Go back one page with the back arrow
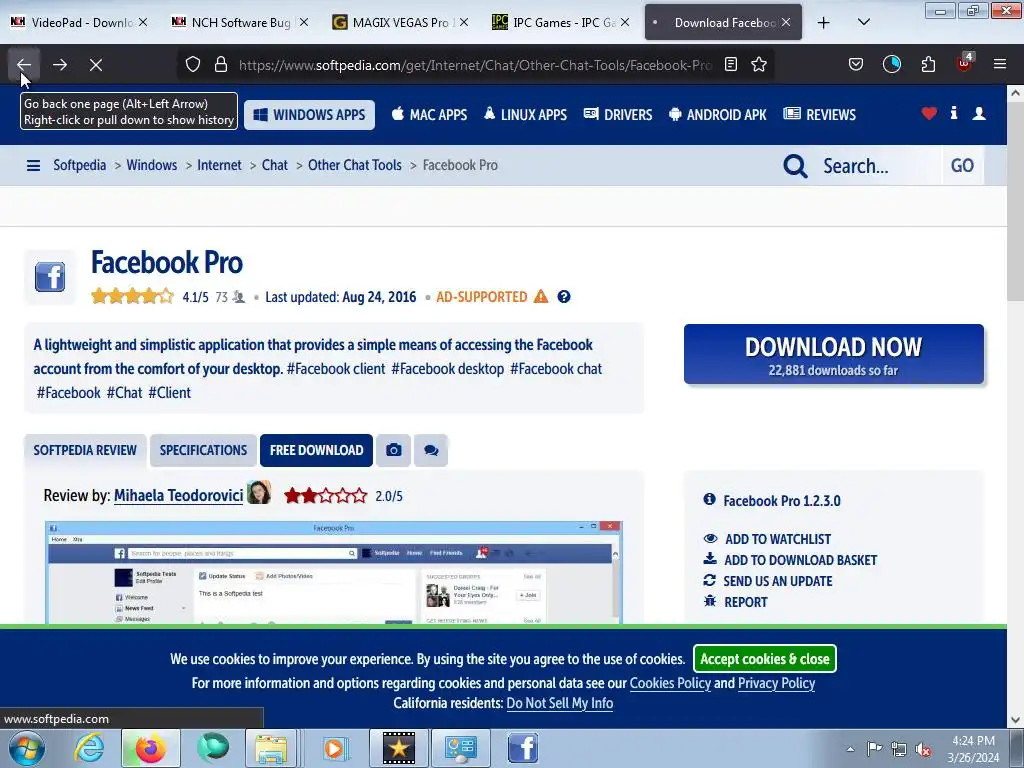The height and width of the screenshot is (768, 1024). tap(24, 65)
